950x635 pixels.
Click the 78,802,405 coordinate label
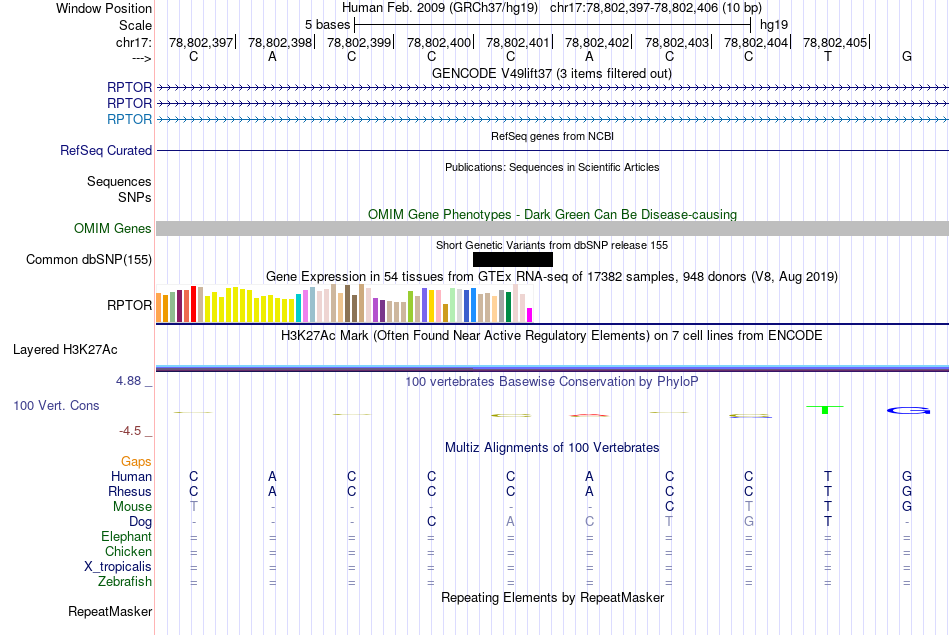pyautogui.click(x=835, y=42)
